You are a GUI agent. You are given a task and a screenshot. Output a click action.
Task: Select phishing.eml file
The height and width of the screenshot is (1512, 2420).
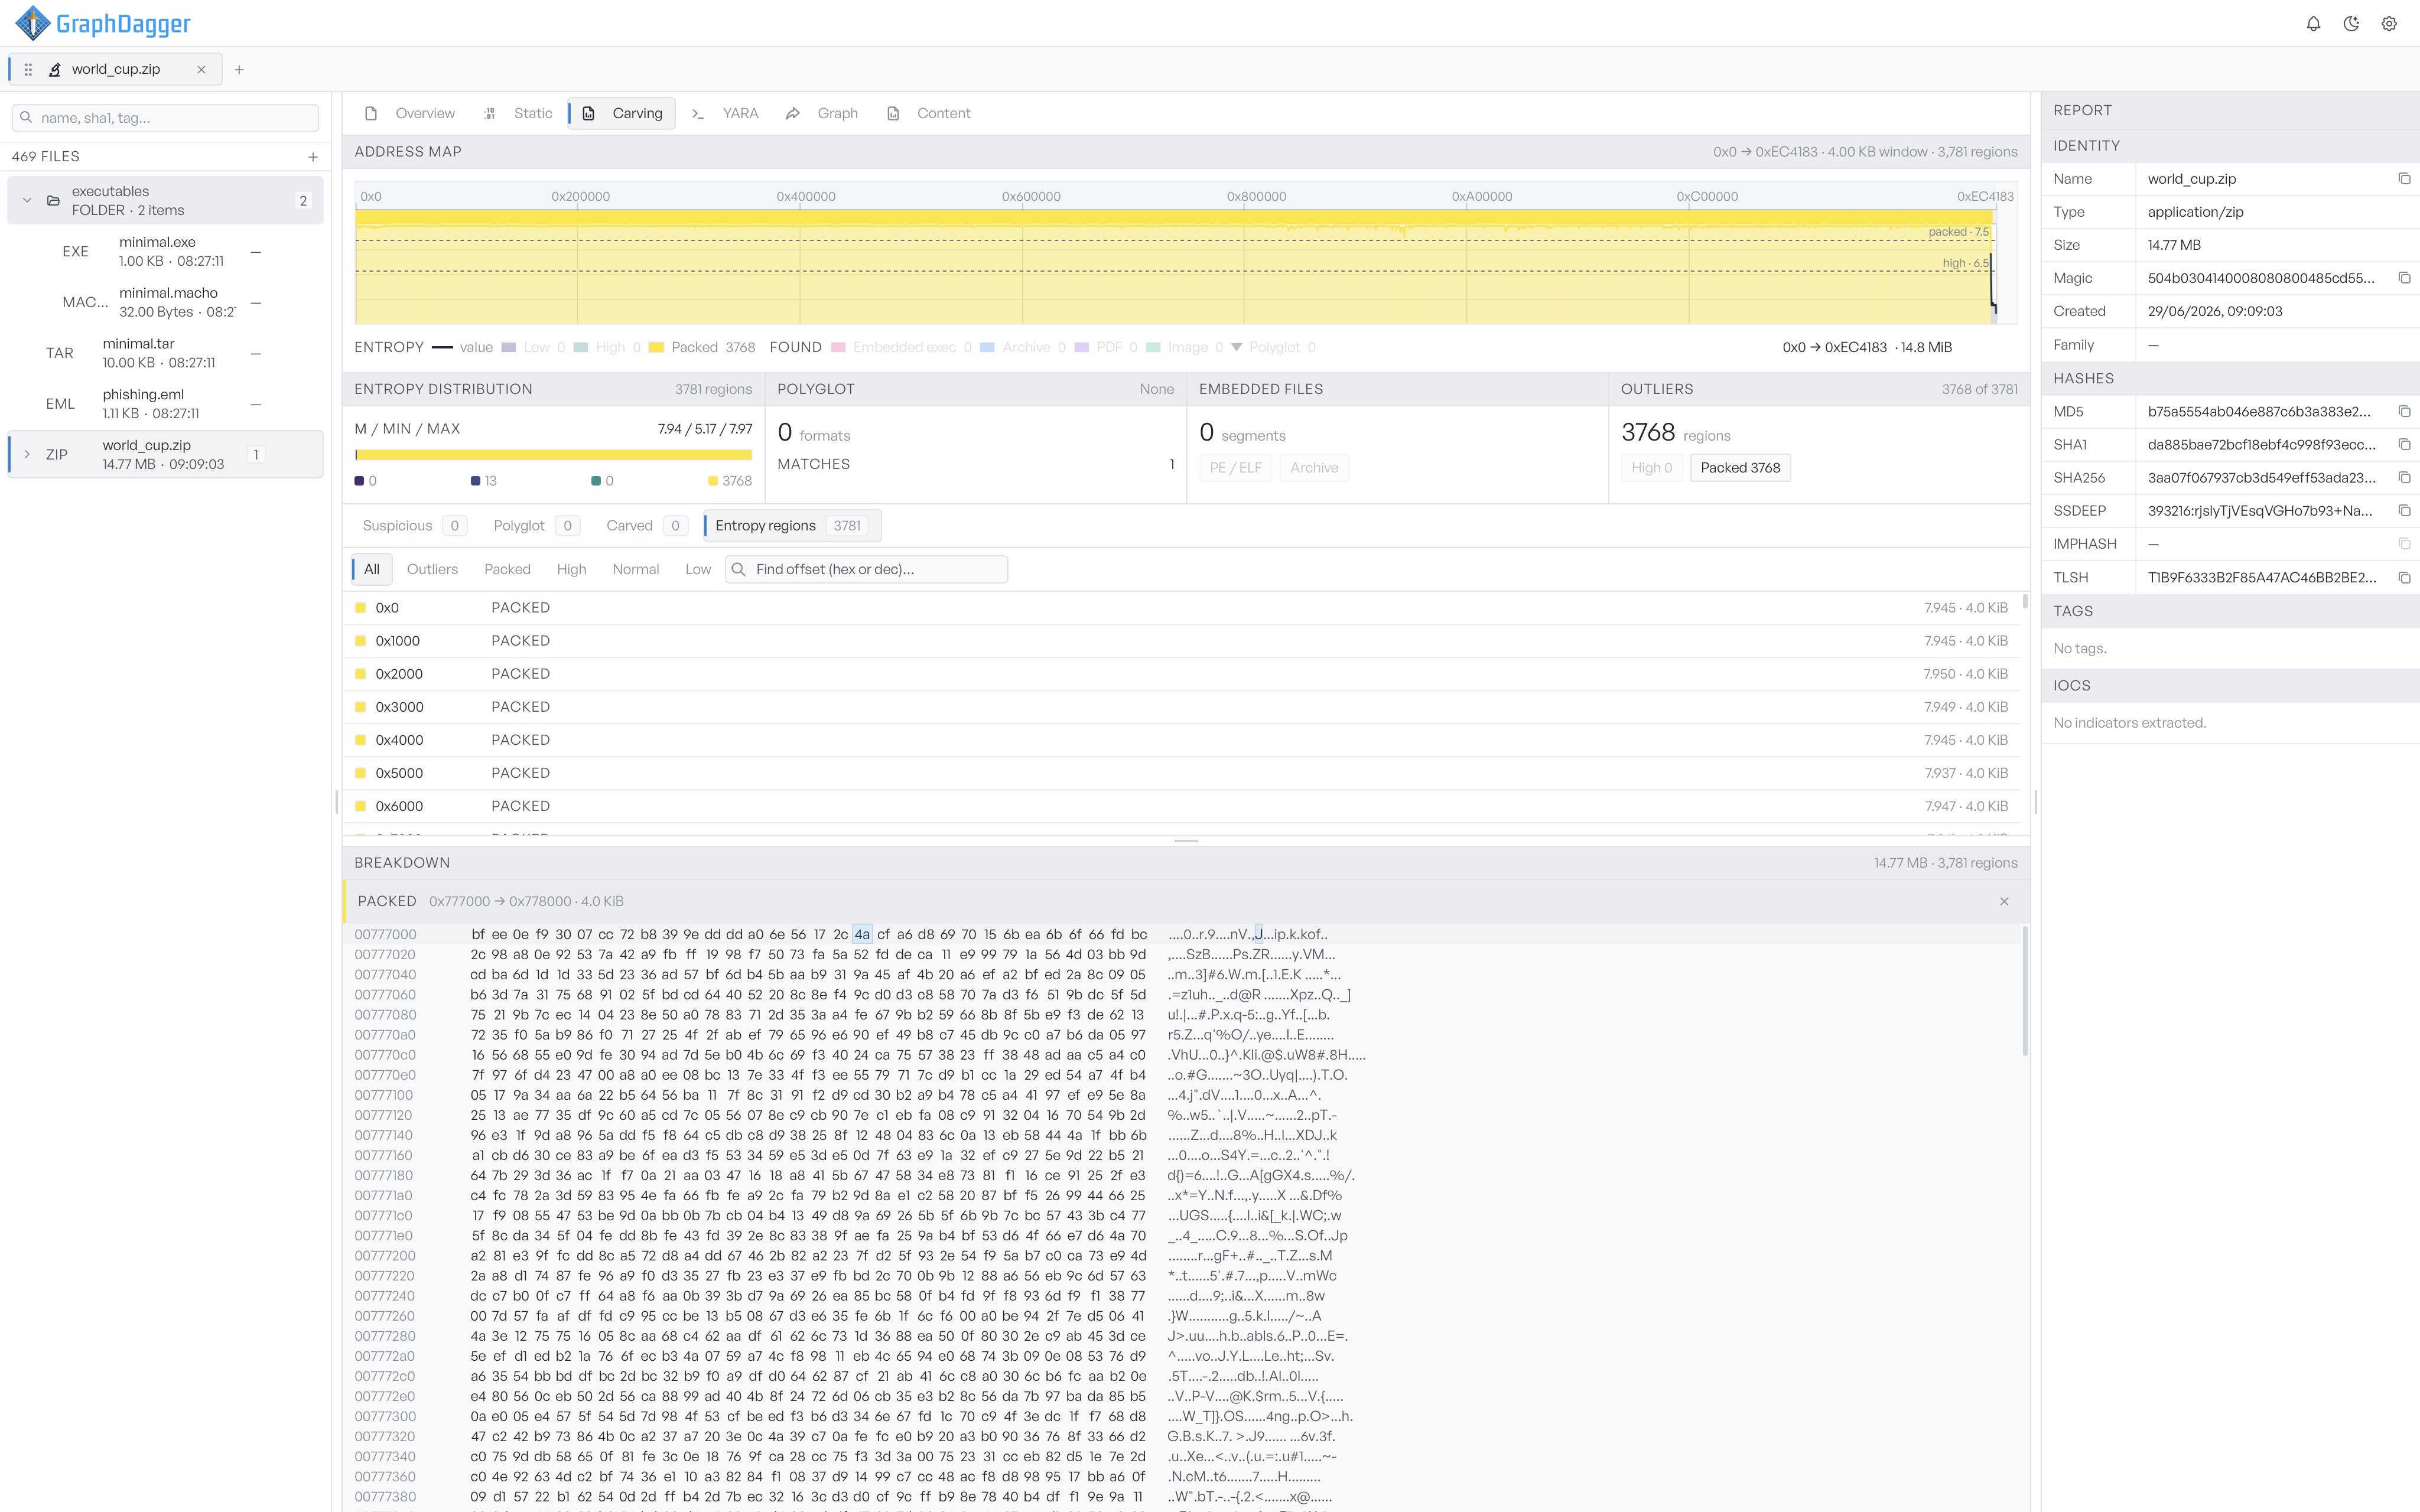coord(165,404)
